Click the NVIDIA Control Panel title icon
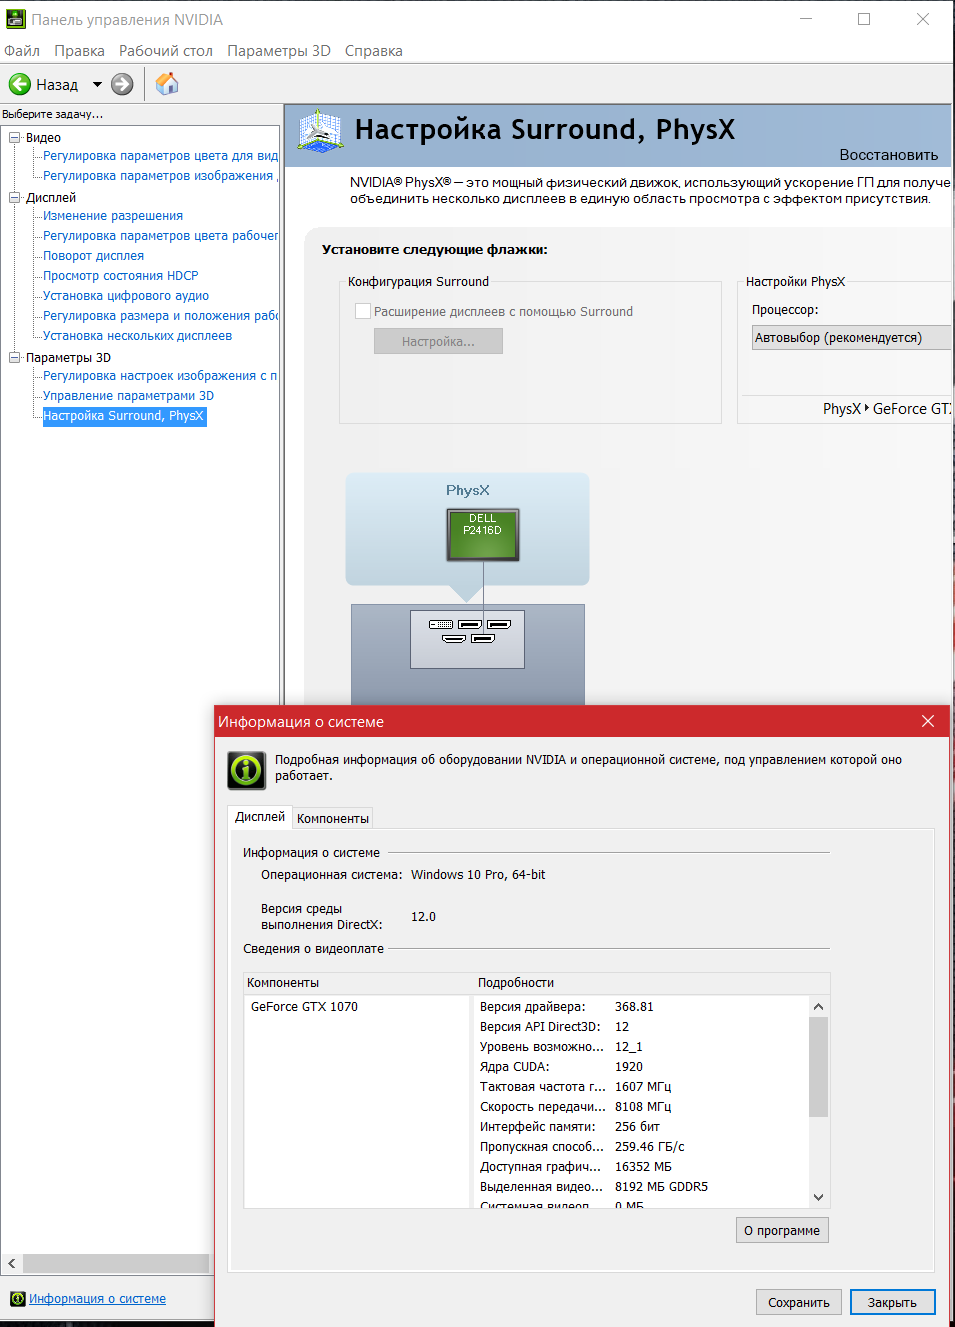 (15, 19)
